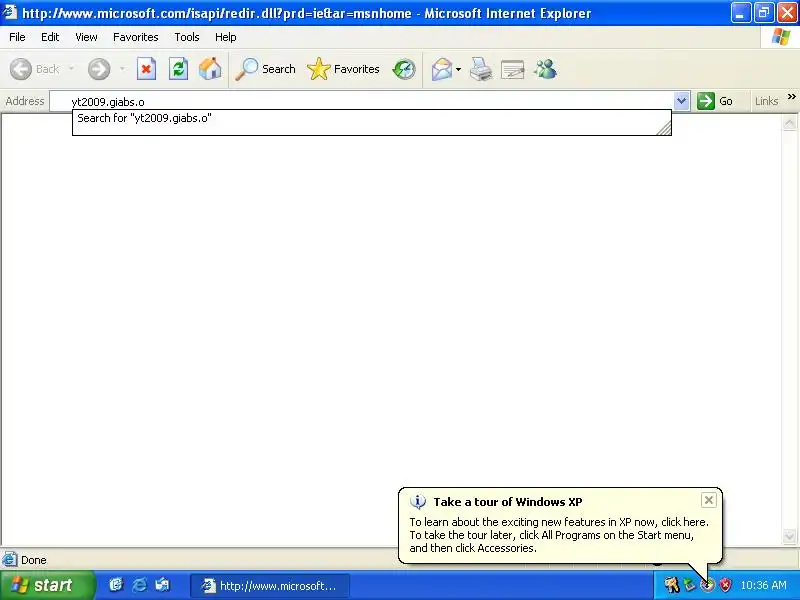Click the Mail envelope icon
The height and width of the screenshot is (600, 800).
point(442,69)
